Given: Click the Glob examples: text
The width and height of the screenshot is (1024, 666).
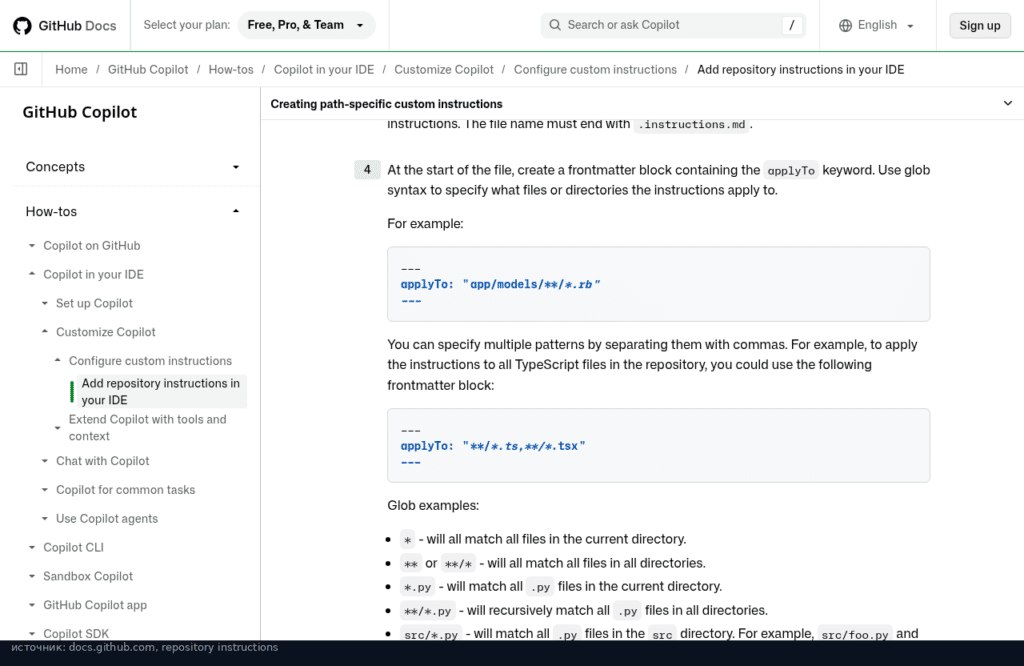Looking at the screenshot, I should (x=433, y=505).
